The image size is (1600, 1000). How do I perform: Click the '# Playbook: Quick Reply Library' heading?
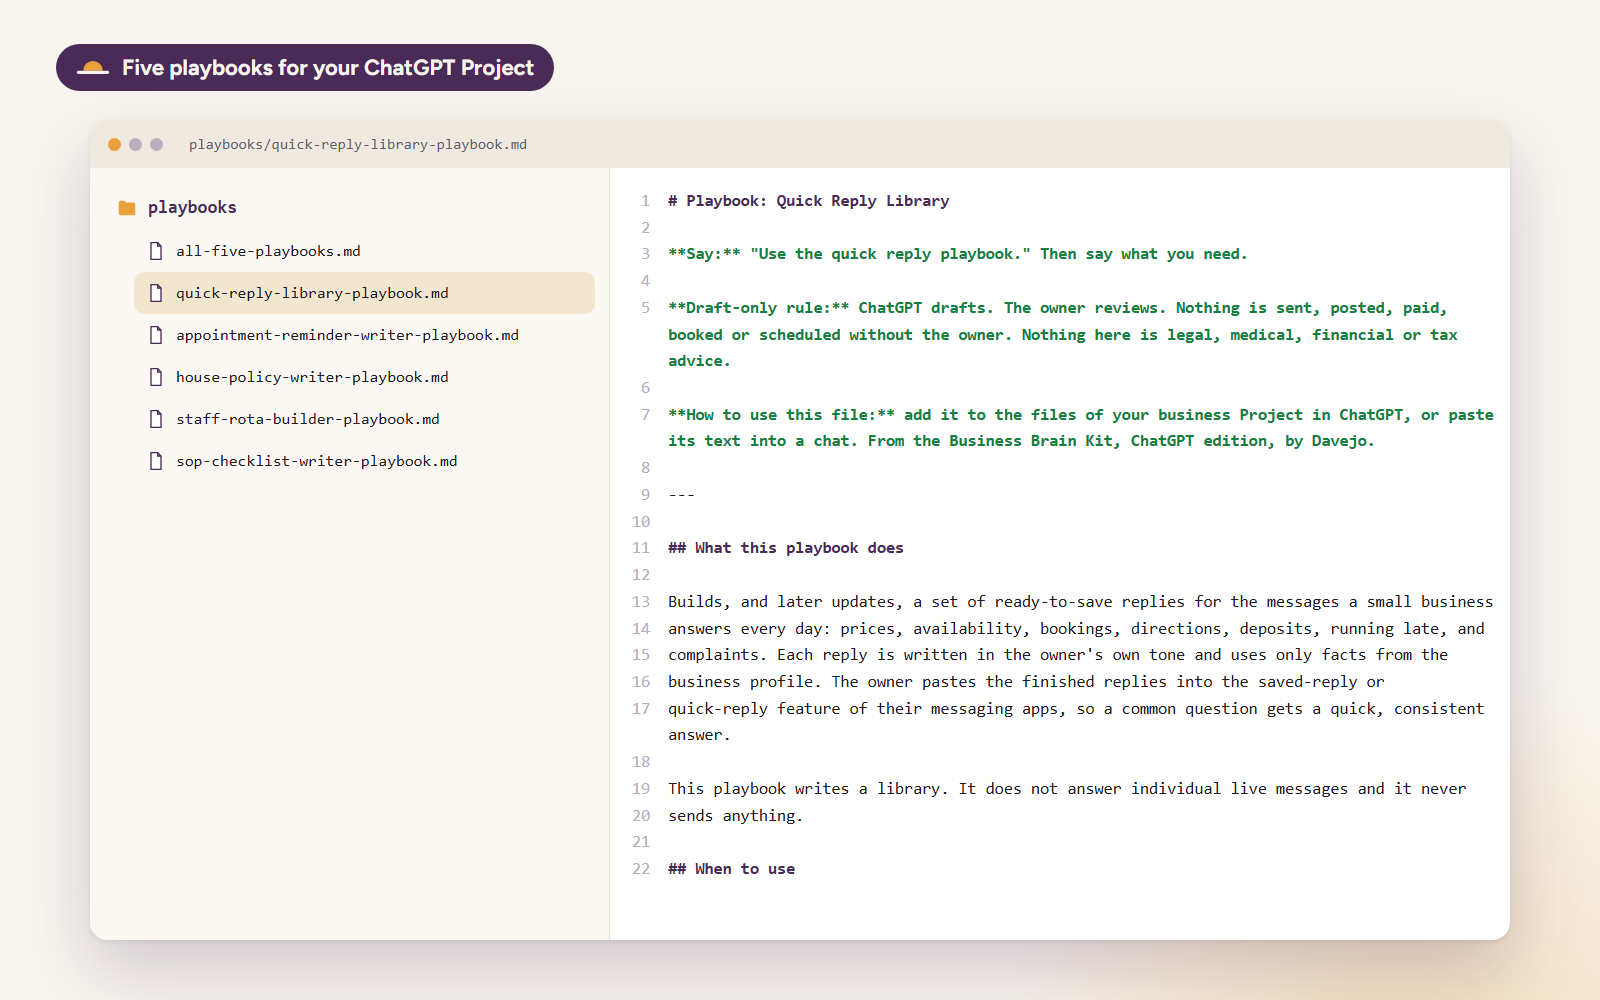tap(809, 201)
